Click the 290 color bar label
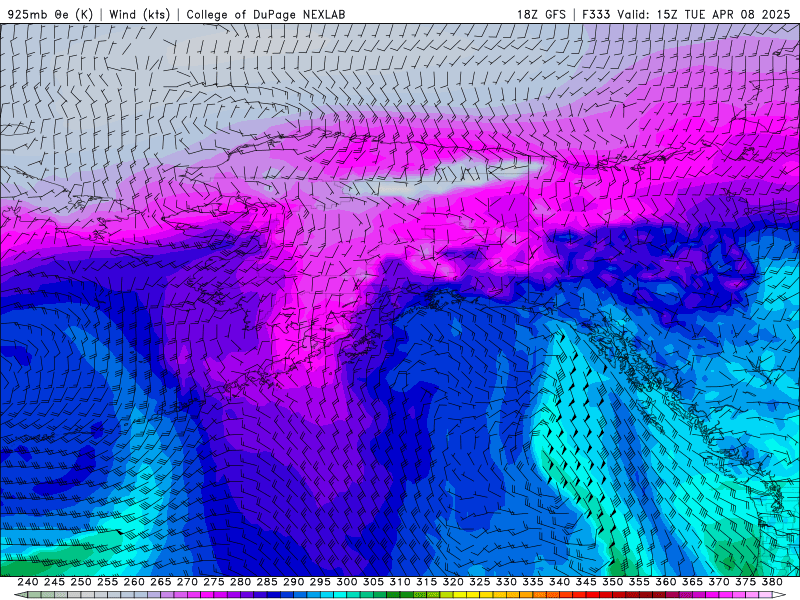This screenshot has height=600, width=800. tap(294, 582)
